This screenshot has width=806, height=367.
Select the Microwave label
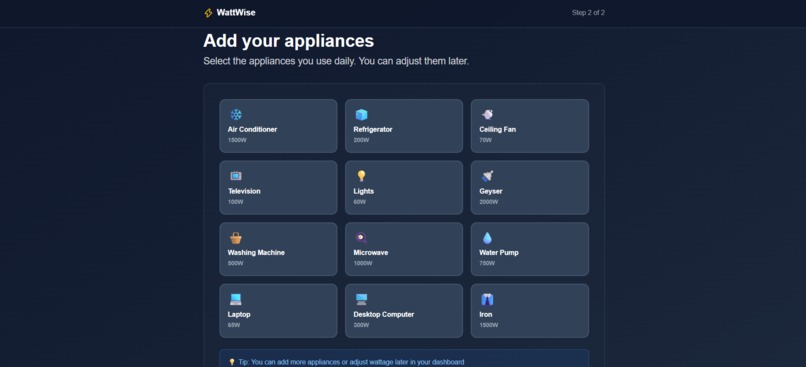click(371, 253)
